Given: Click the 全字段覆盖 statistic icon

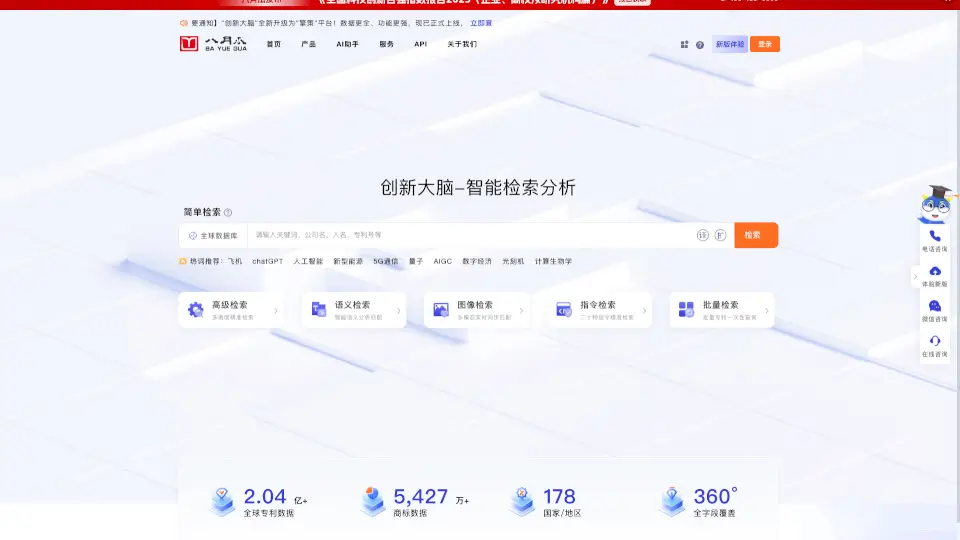Looking at the screenshot, I should (x=672, y=502).
